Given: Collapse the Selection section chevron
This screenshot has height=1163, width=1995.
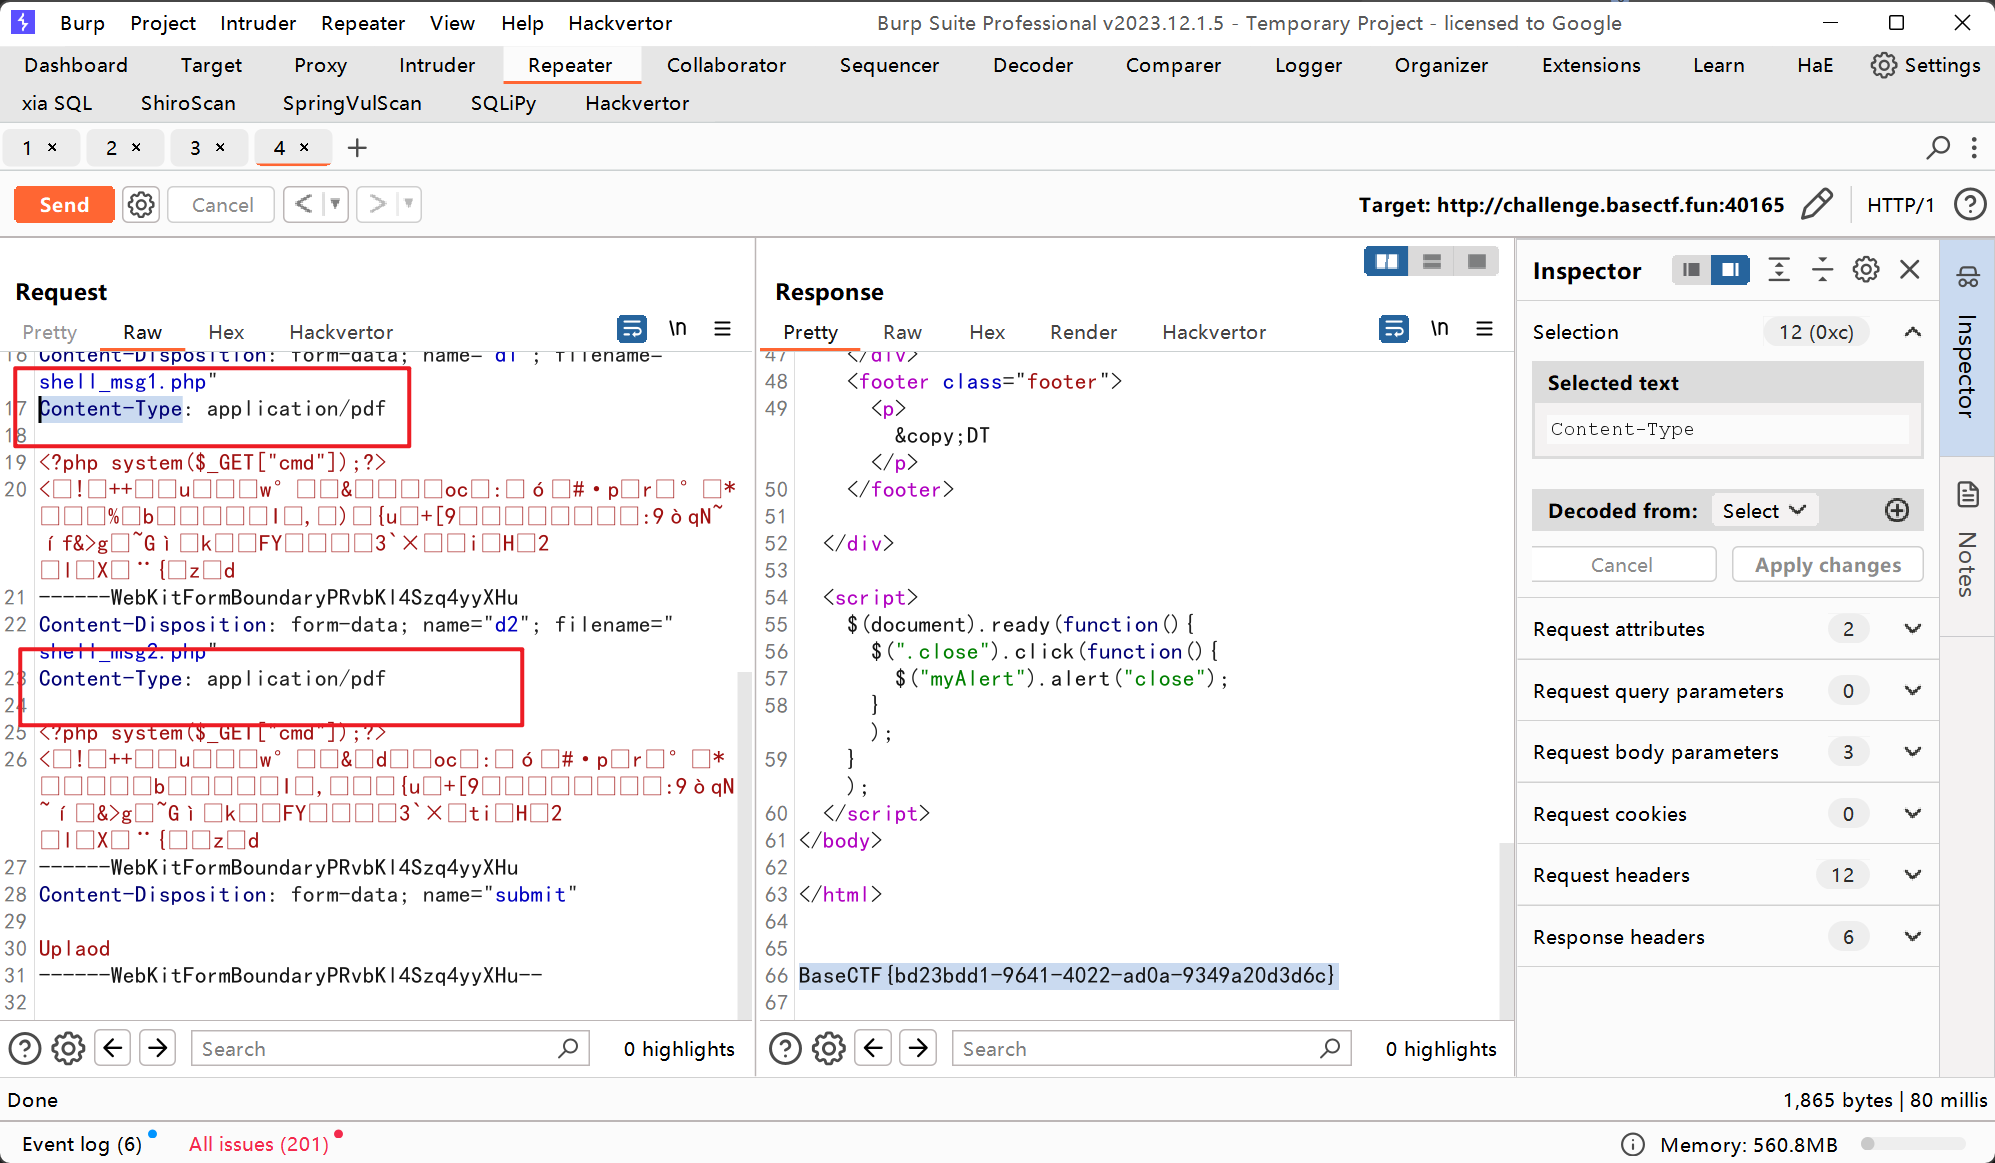Looking at the screenshot, I should click(1912, 332).
